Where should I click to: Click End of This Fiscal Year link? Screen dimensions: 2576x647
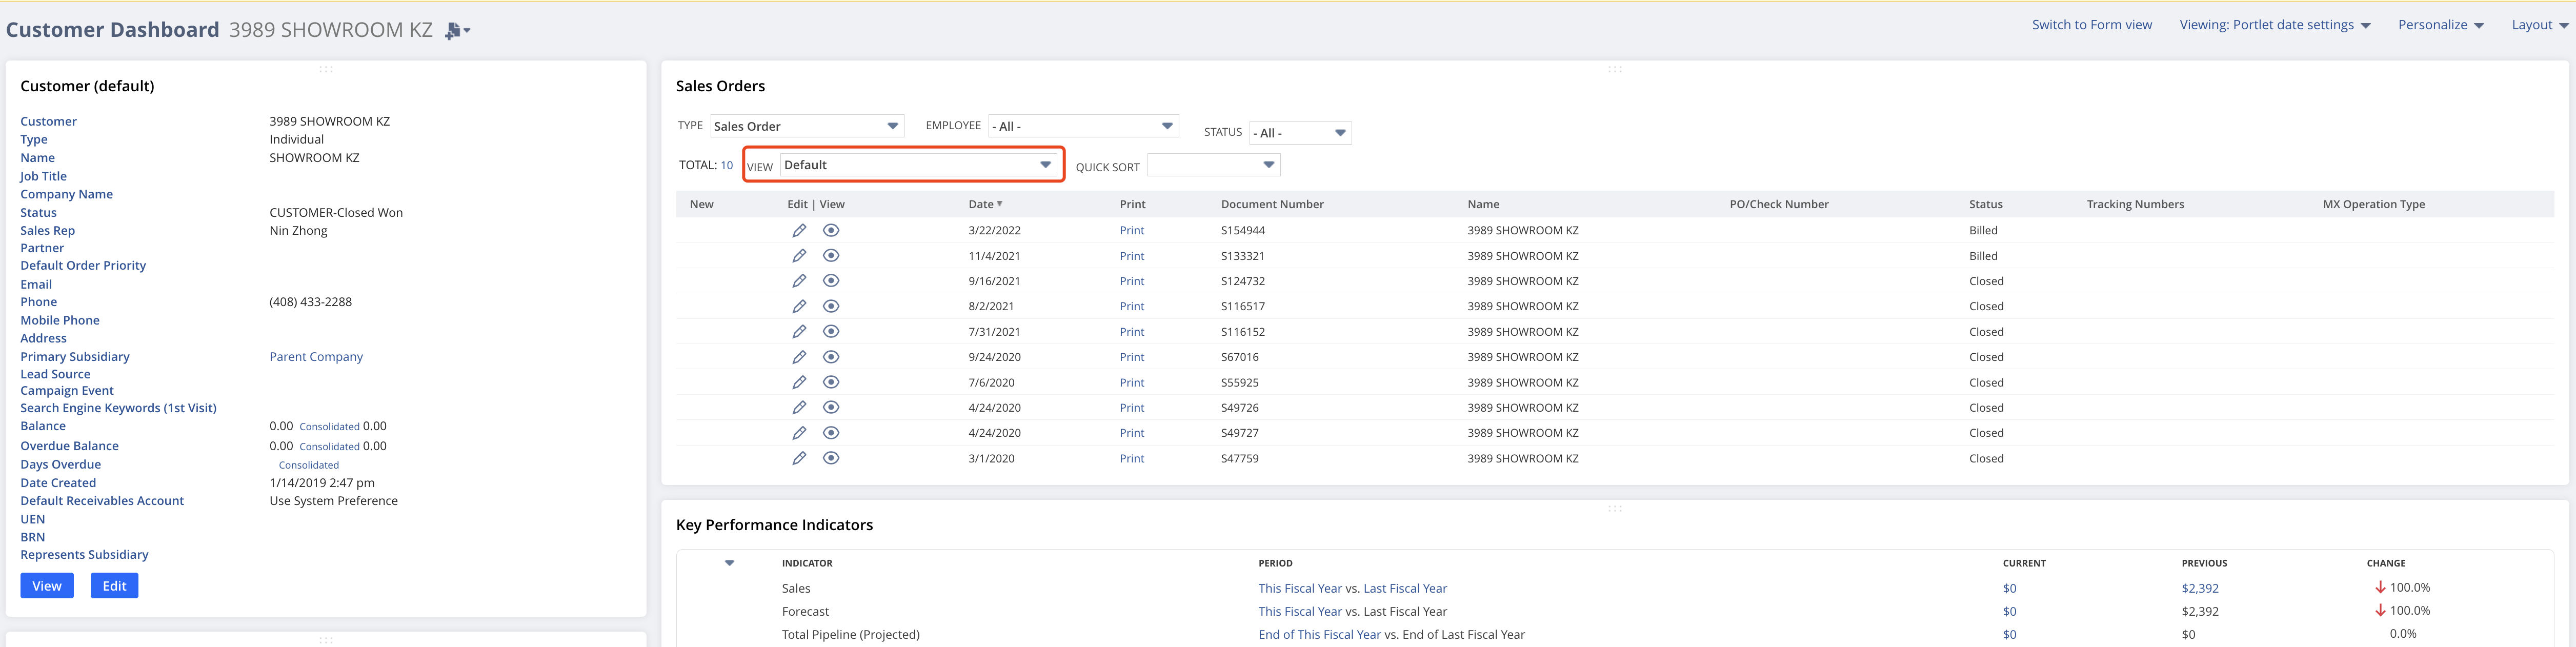click(1319, 634)
